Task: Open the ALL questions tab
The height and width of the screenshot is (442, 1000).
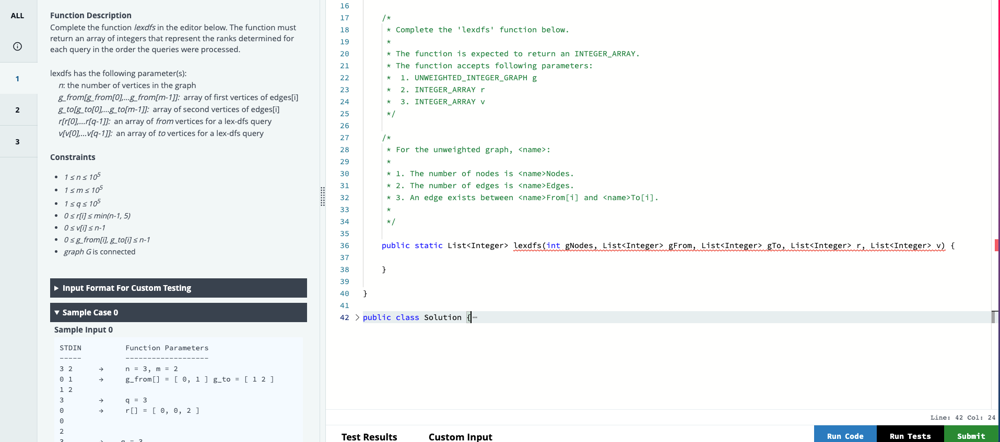Action: pyautogui.click(x=17, y=15)
